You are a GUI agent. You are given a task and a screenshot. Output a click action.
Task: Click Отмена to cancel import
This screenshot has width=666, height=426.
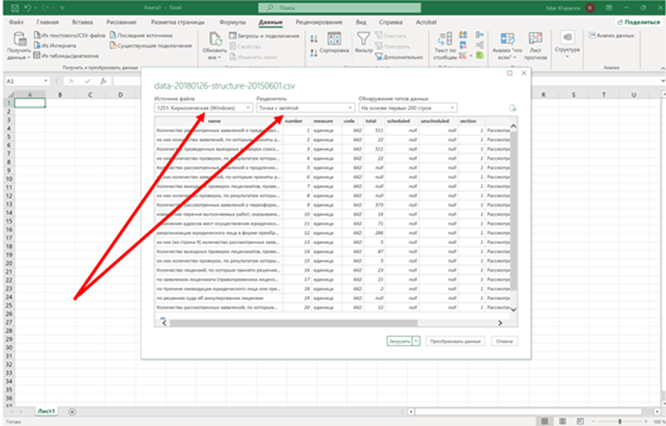click(504, 341)
